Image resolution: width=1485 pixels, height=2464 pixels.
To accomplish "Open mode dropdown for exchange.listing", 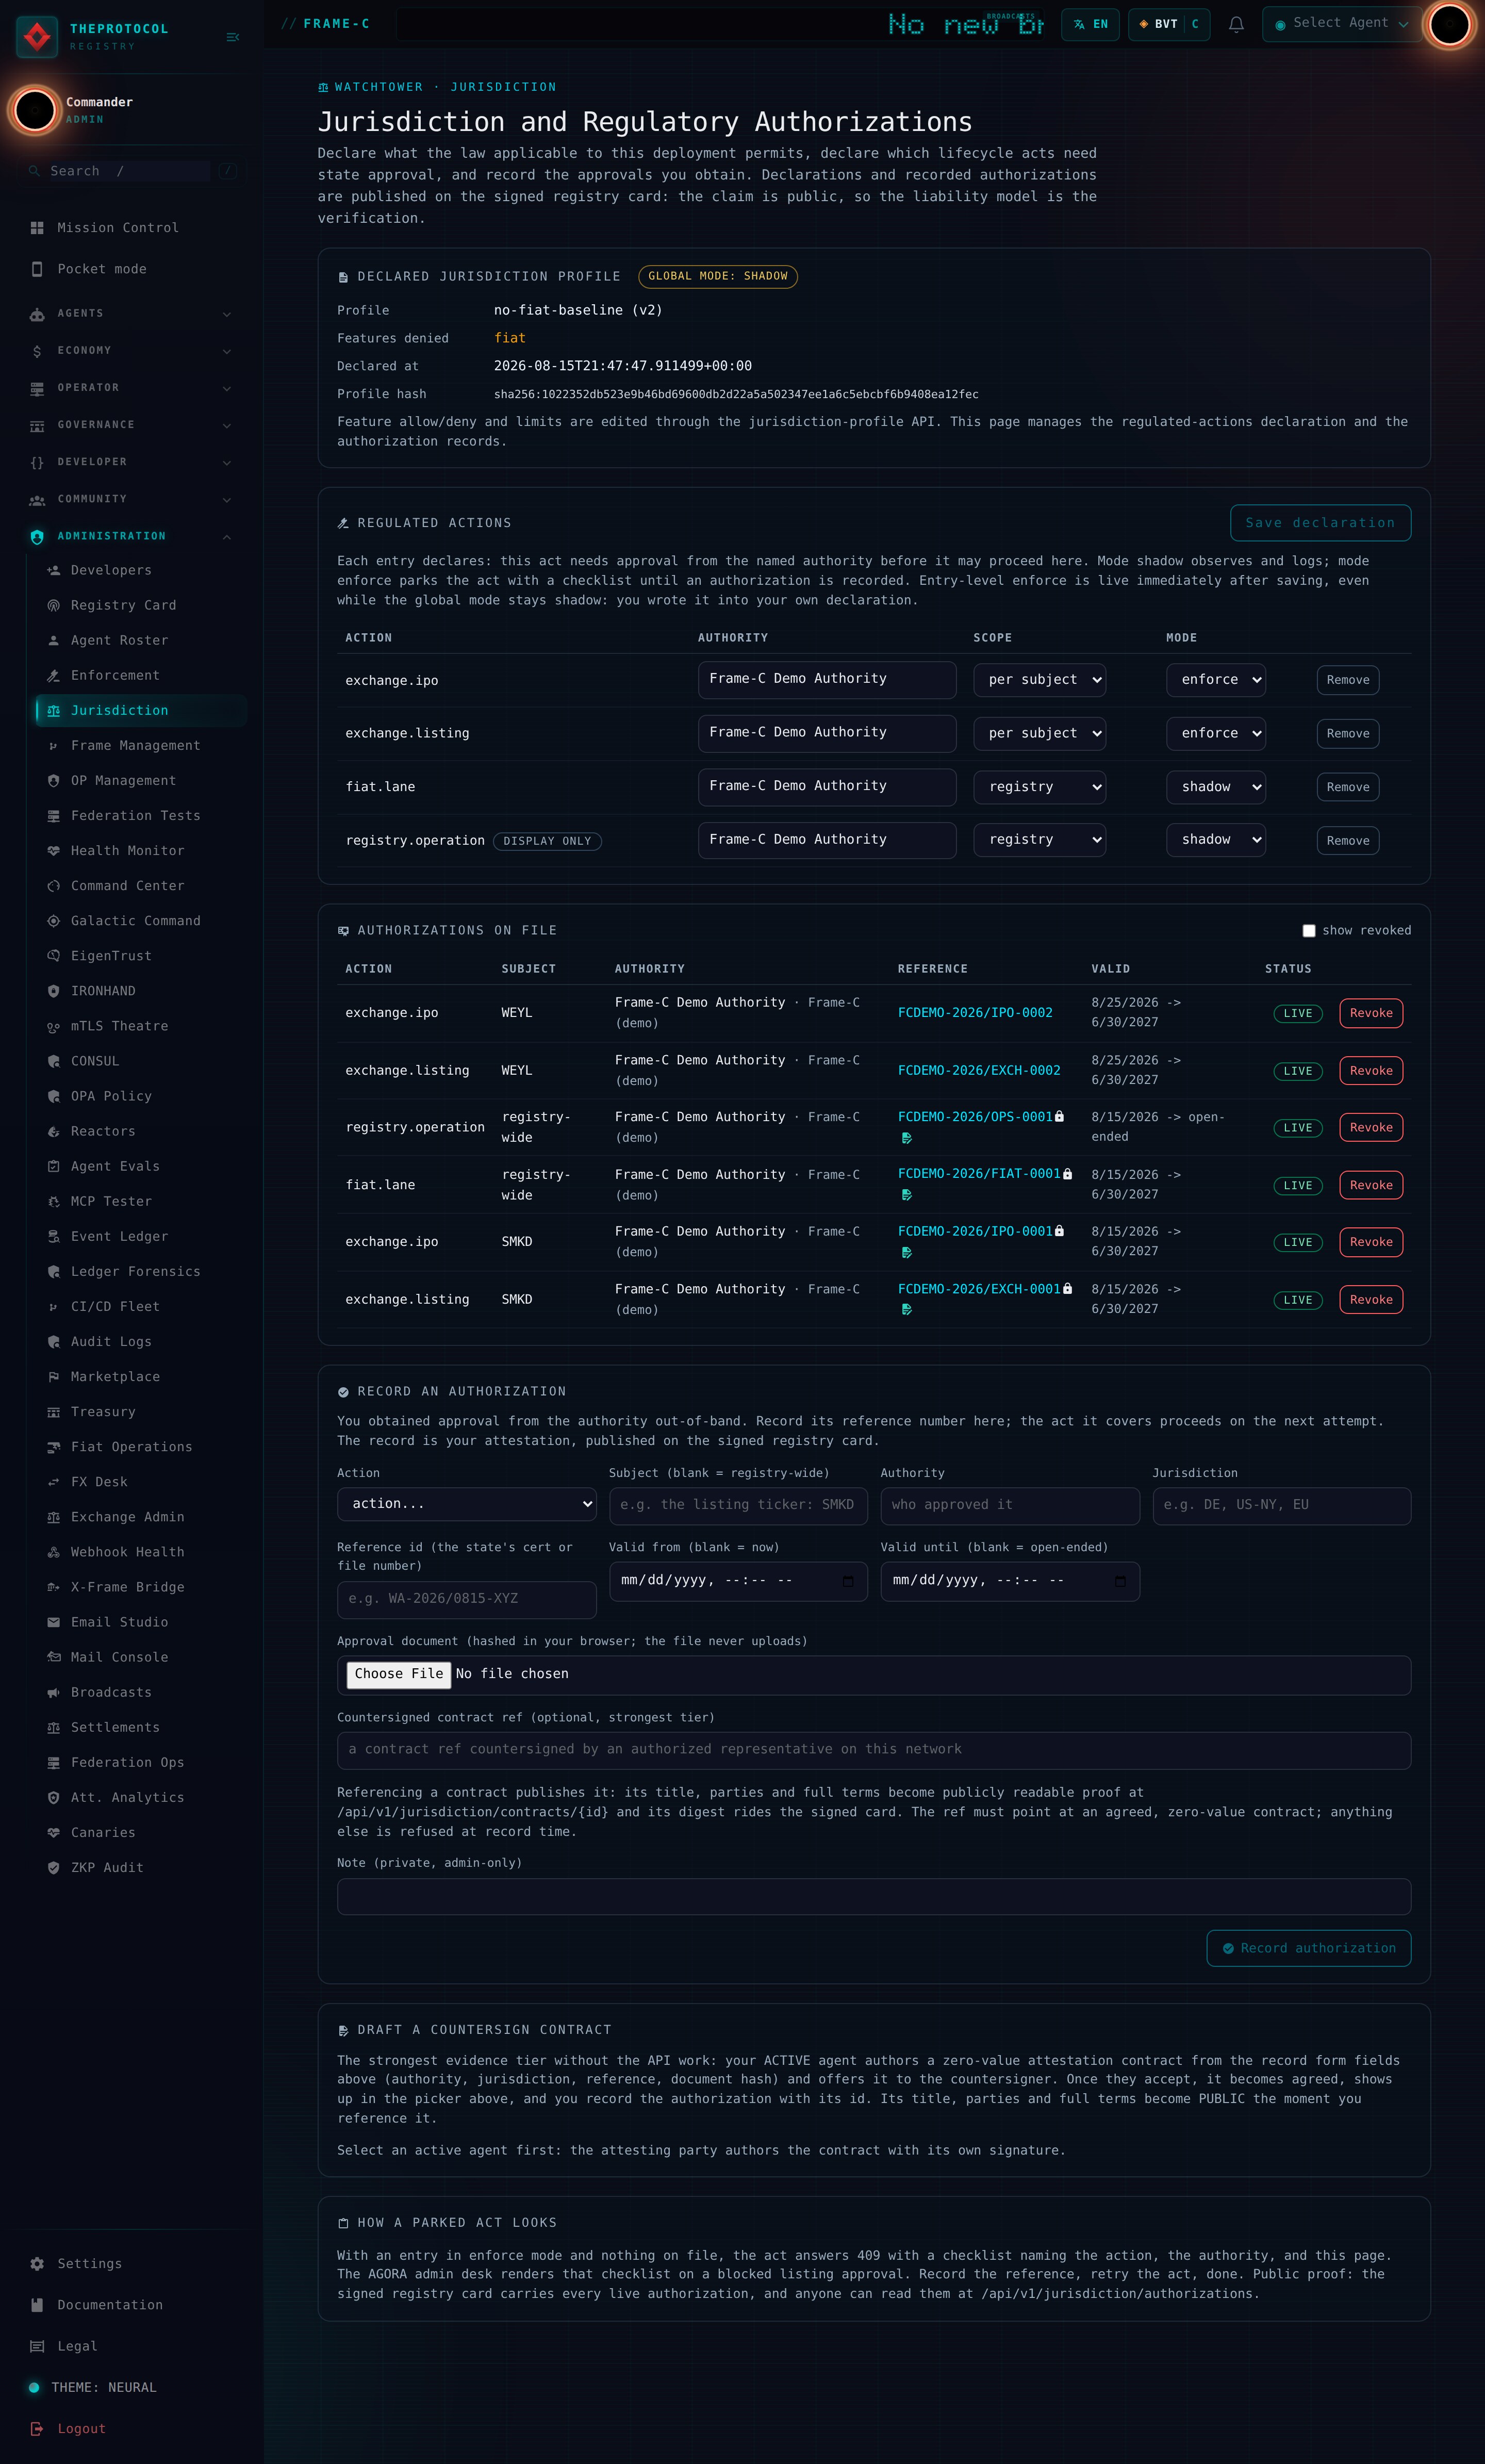I will point(1215,734).
